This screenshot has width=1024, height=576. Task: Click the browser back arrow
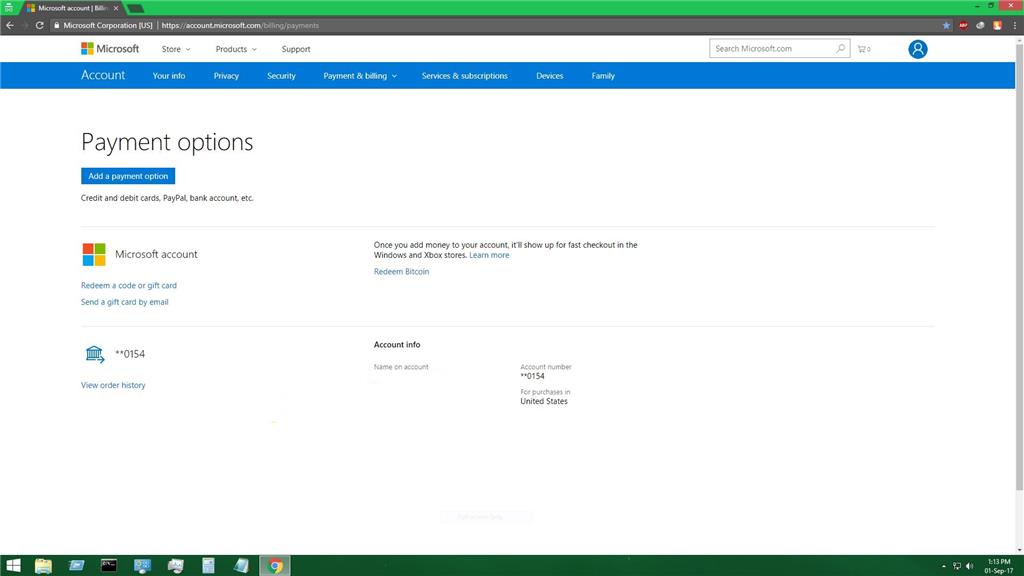pos(10,25)
